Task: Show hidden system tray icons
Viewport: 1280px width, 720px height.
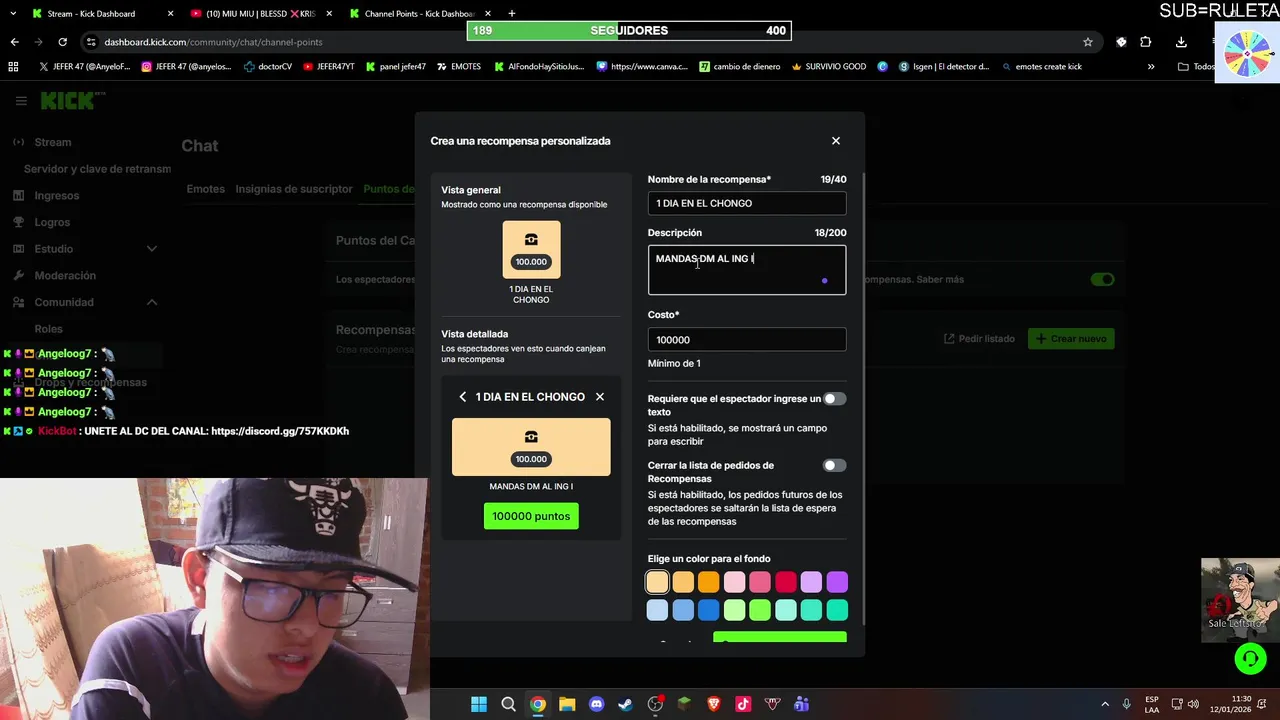Action: pyautogui.click(x=1105, y=704)
